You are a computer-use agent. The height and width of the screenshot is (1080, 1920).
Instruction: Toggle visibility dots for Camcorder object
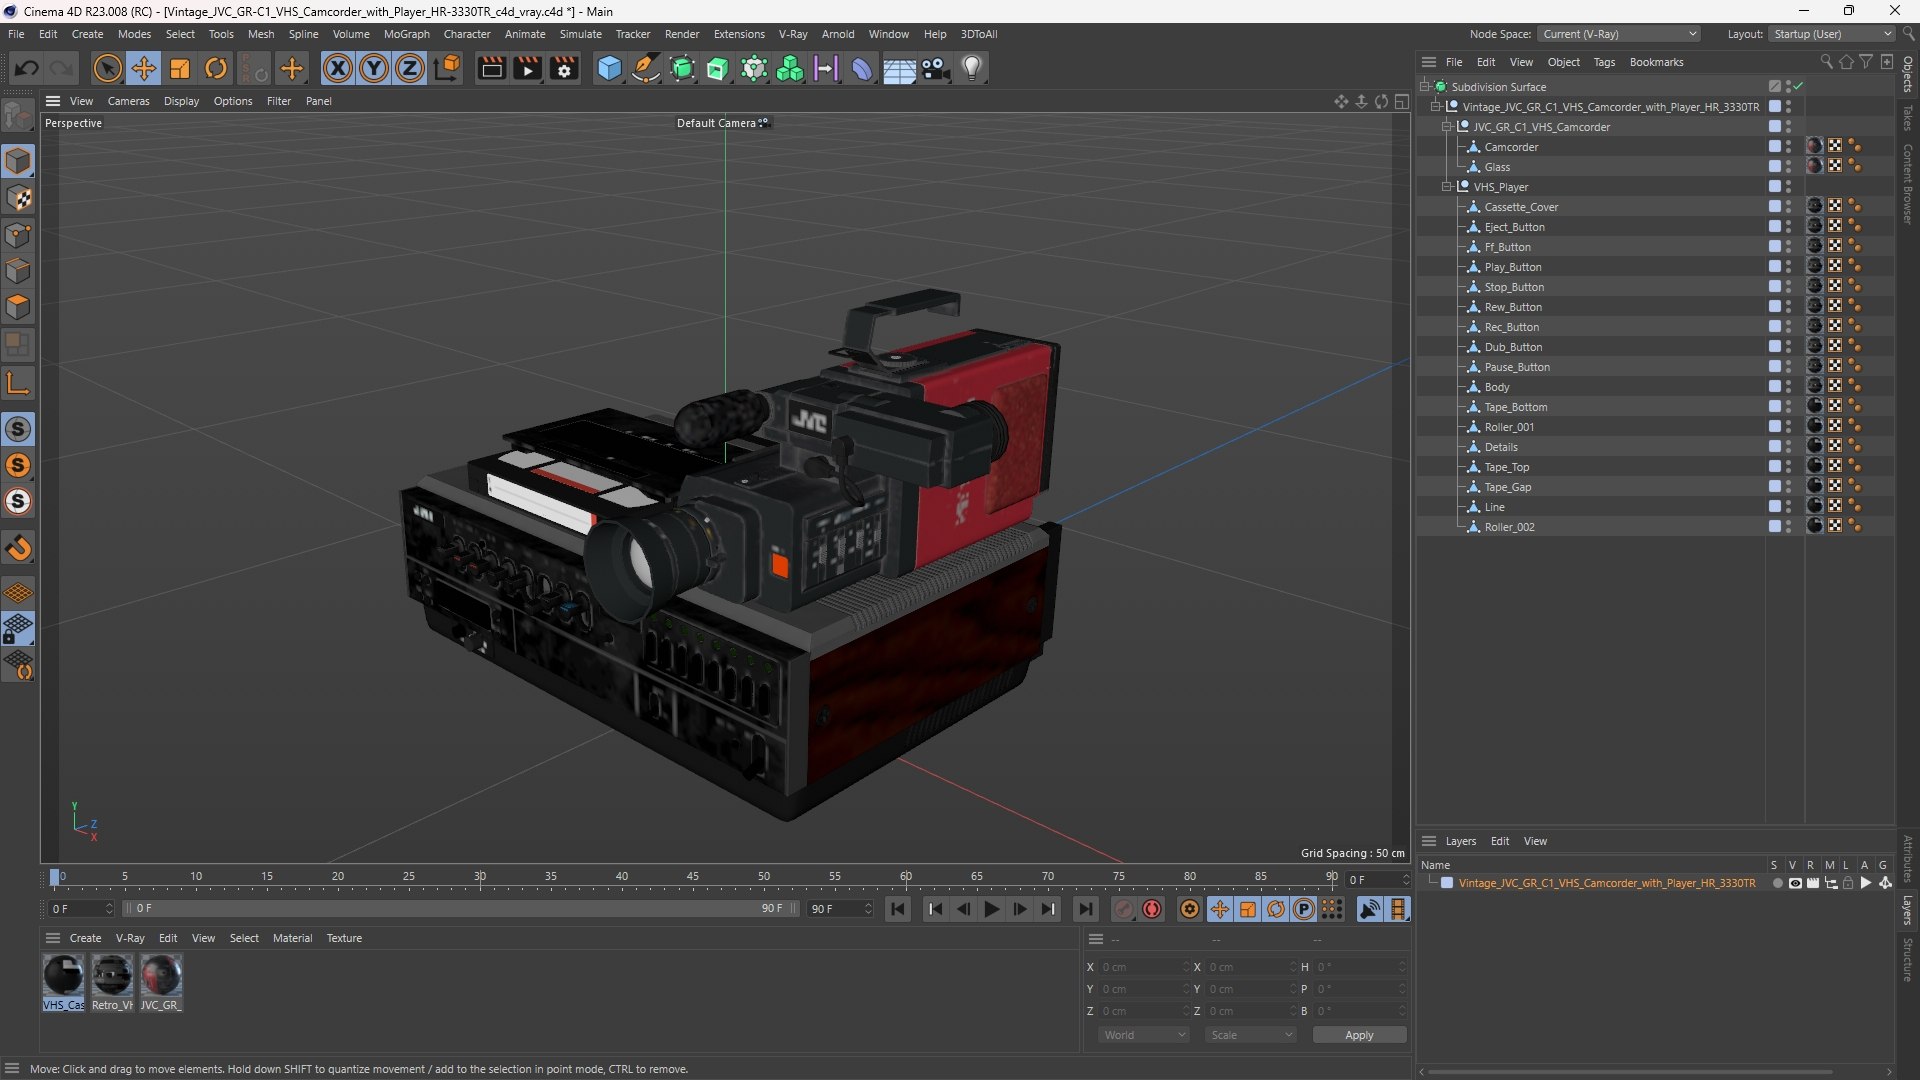1788,147
